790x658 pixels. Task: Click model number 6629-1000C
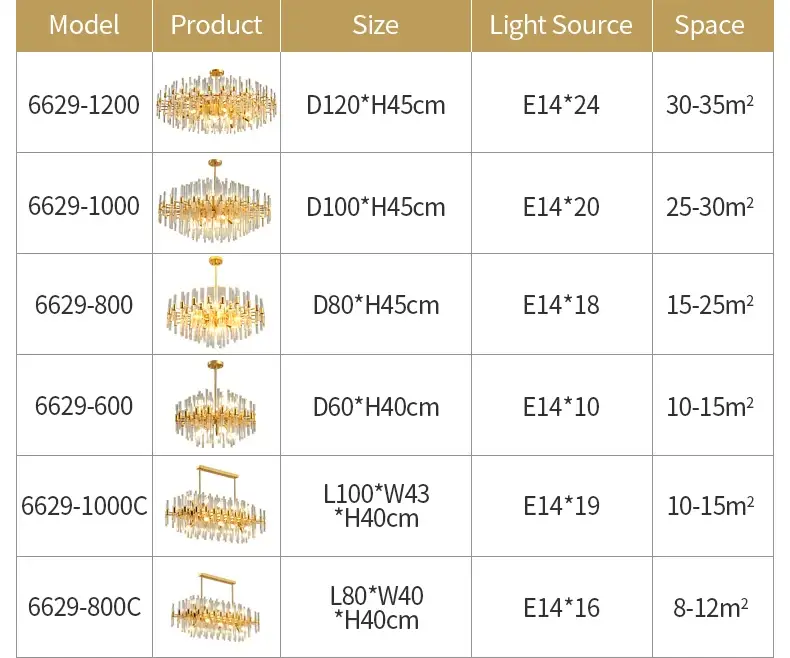coord(84,505)
